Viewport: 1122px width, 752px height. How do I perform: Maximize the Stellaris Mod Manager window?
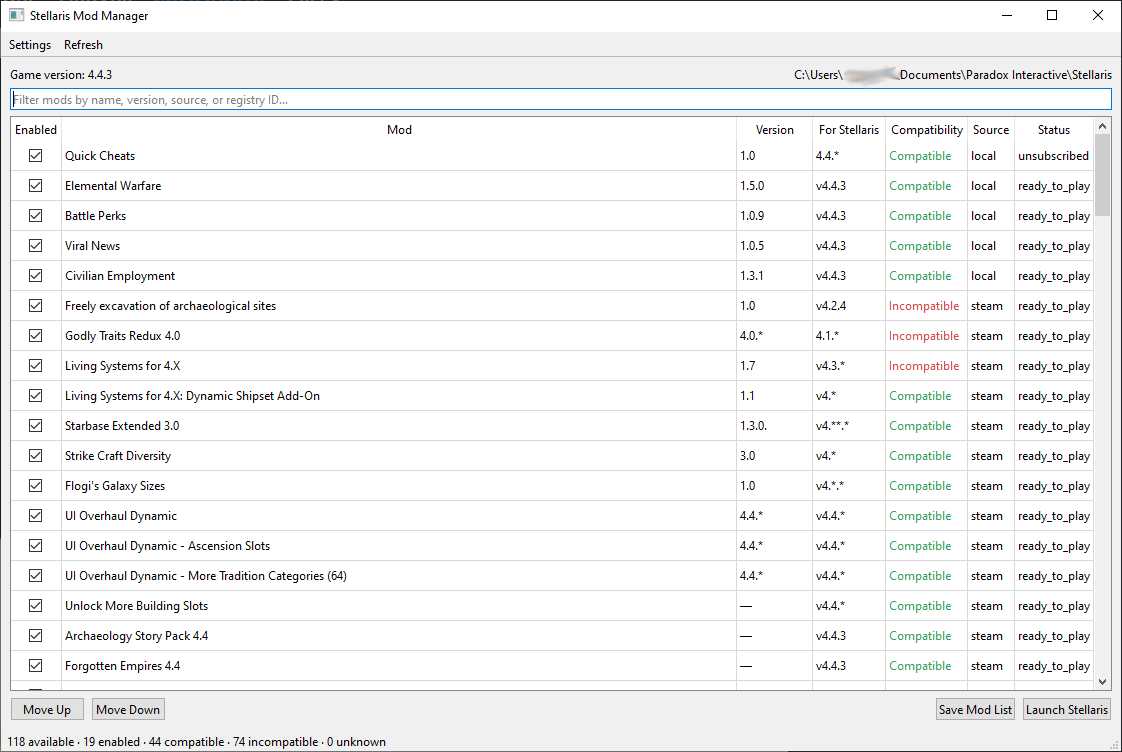click(1052, 15)
